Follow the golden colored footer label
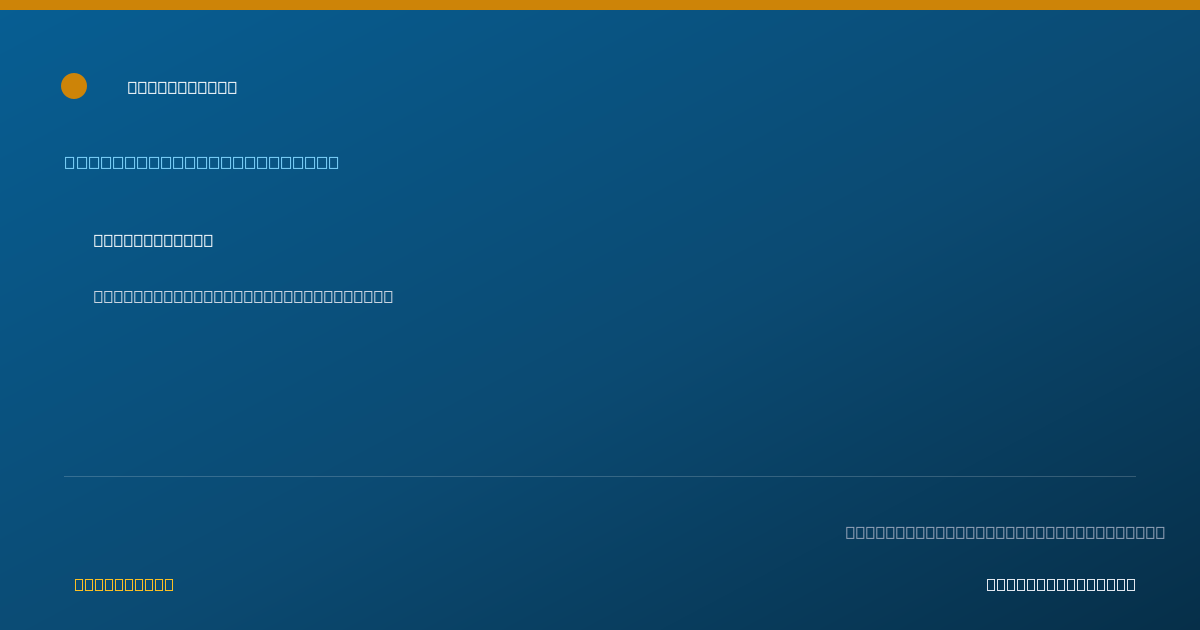Image resolution: width=1200 pixels, height=630 pixels. pyautogui.click(x=124, y=584)
